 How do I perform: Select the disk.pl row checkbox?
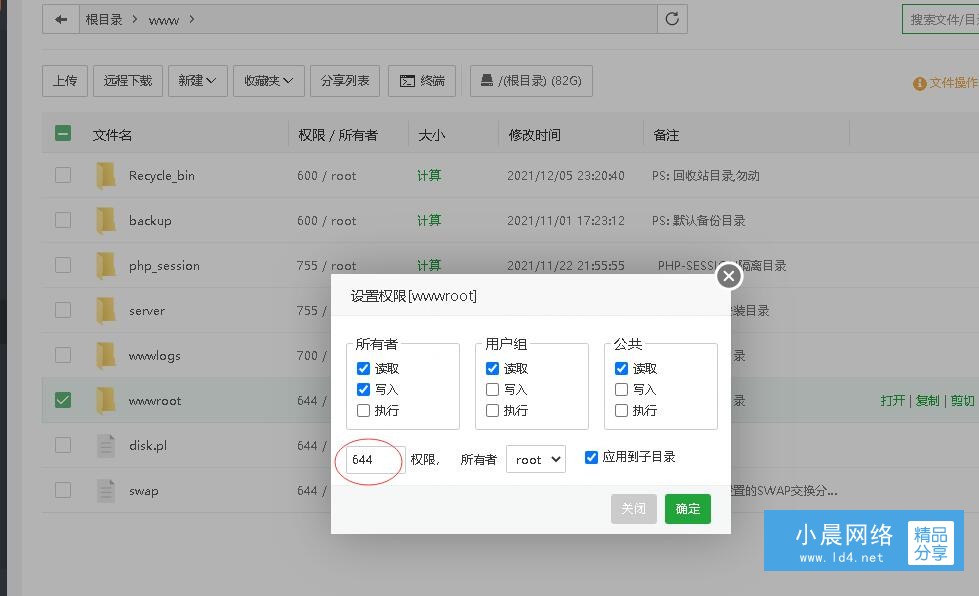click(x=63, y=445)
